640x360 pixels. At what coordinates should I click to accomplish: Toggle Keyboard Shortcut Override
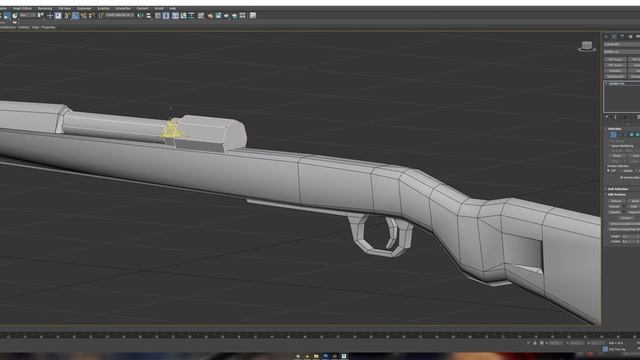[58, 16]
